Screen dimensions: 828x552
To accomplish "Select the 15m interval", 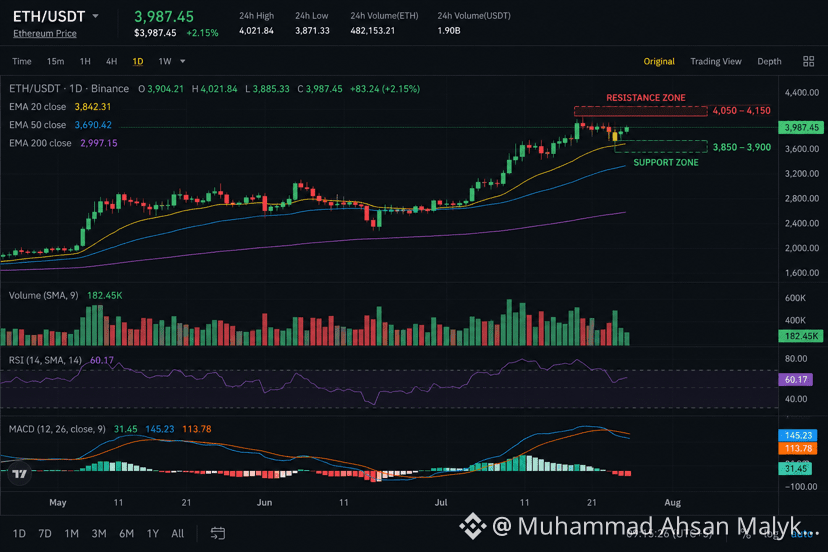I will click(55, 61).
